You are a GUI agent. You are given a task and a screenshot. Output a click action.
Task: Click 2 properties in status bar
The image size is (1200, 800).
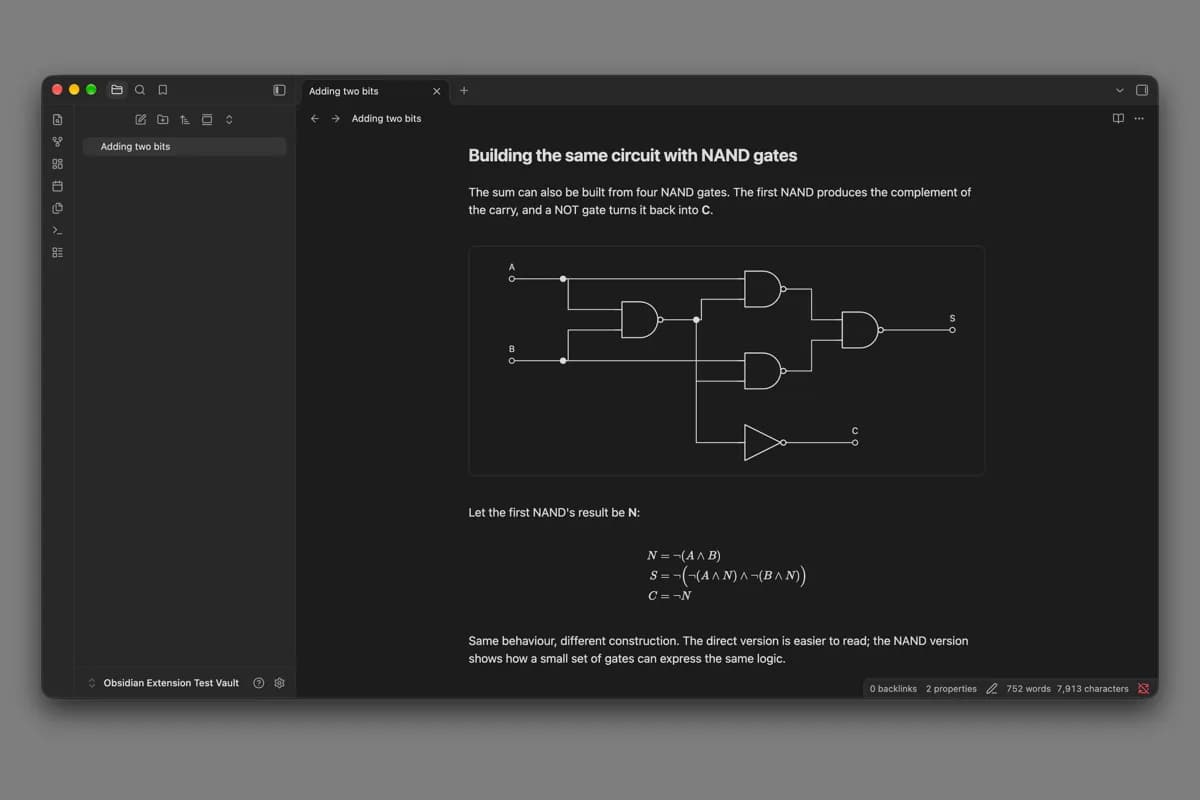tap(951, 688)
